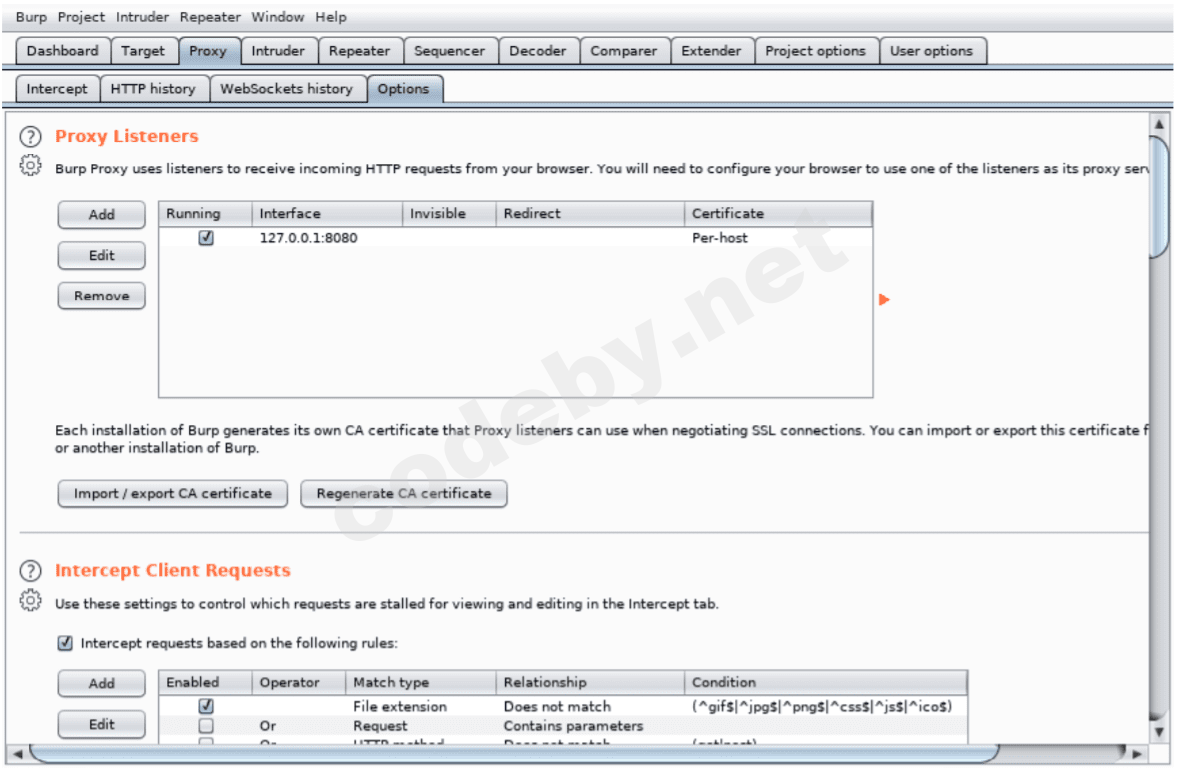Switch to the Intercept sub-tab

[57, 89]
